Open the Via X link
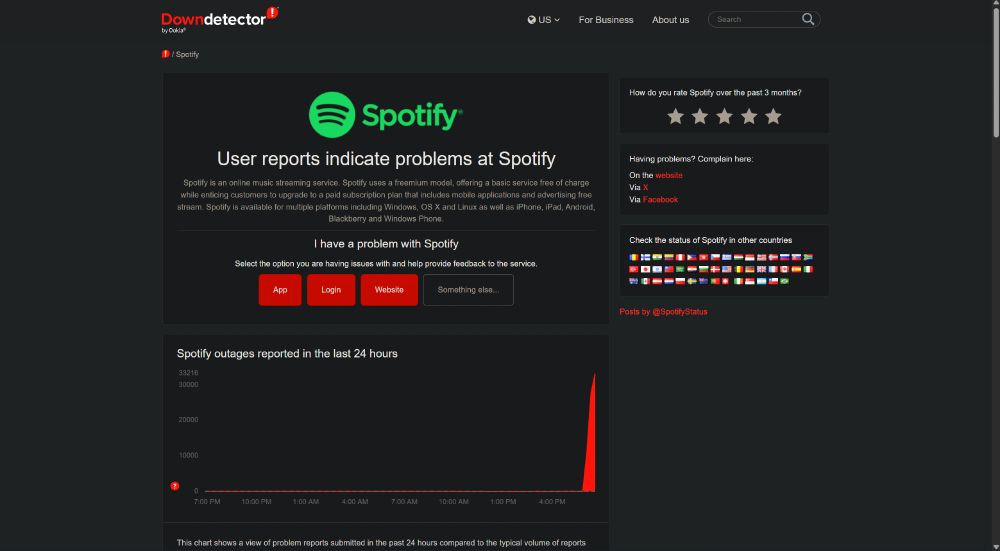The width and height of the screenshot is (1000, 551). [645, 187]
